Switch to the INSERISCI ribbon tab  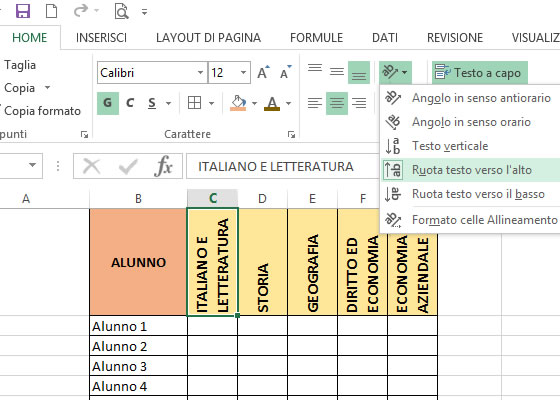point(101,38)
